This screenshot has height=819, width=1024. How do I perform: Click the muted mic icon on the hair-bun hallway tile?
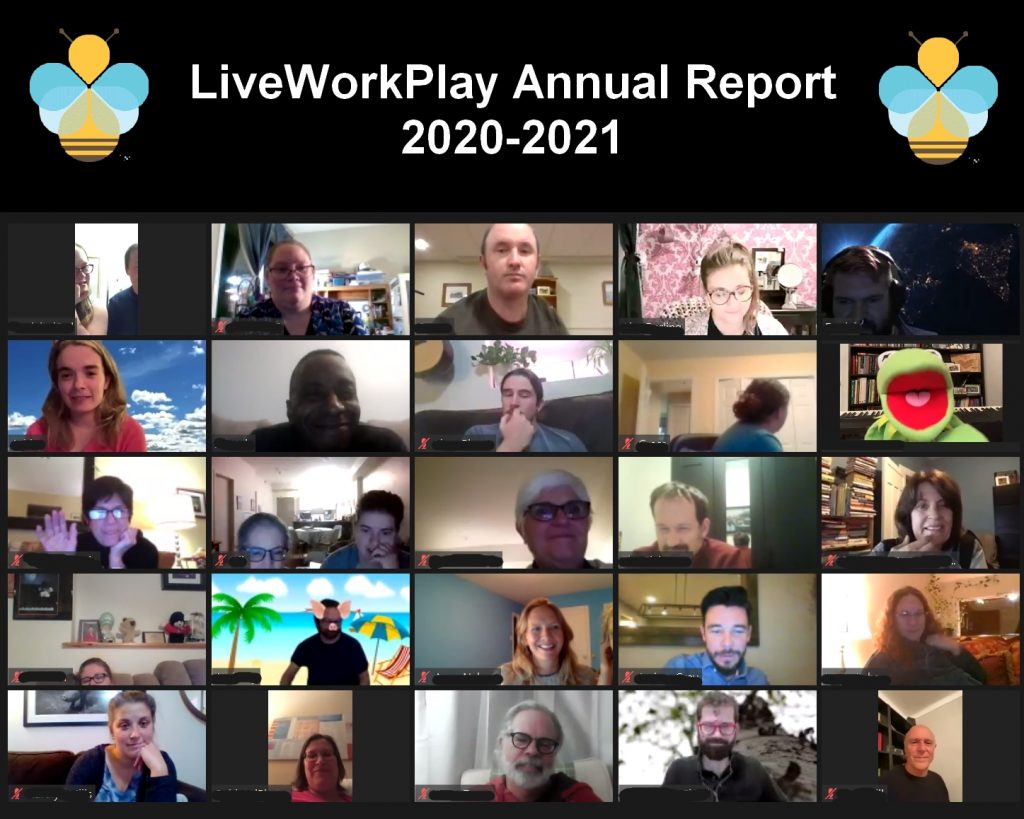pyautogui.click(x=628, y=445)
